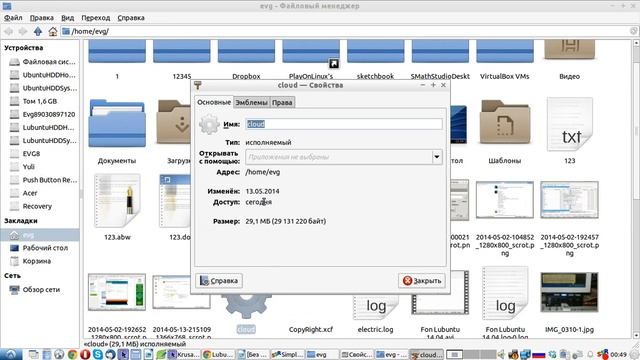Select UbuntuHDDSys... device in sidebar
Image resolution: width=640 pixels, height=360 pixels.
(42, 88)
